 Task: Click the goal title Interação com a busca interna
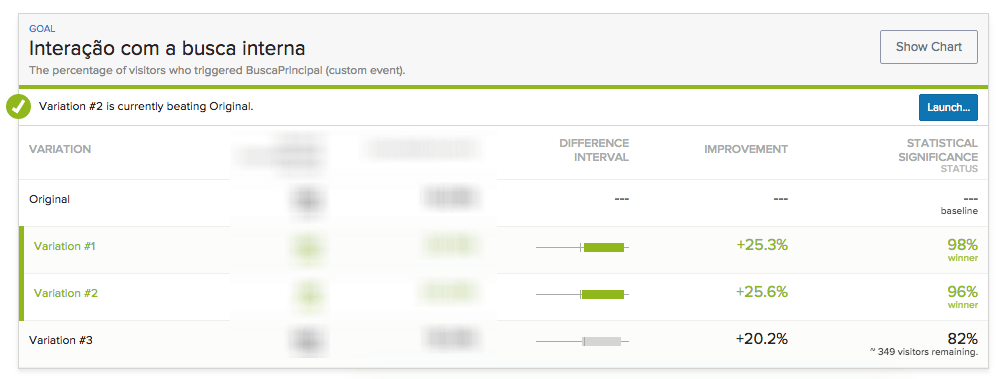click(167, 48)
